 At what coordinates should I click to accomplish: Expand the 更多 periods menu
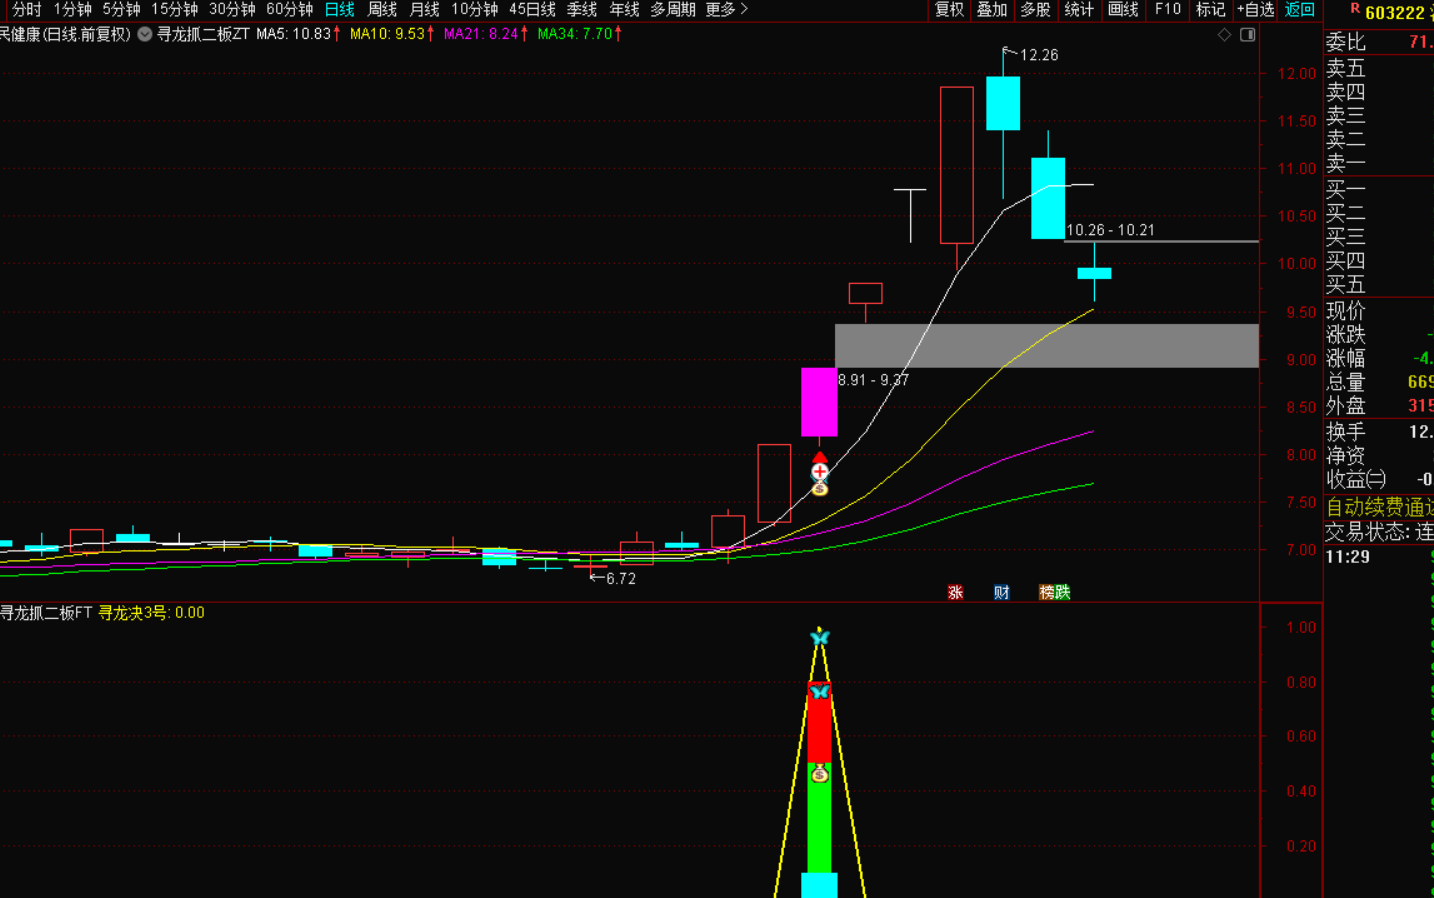click(726, 10)
